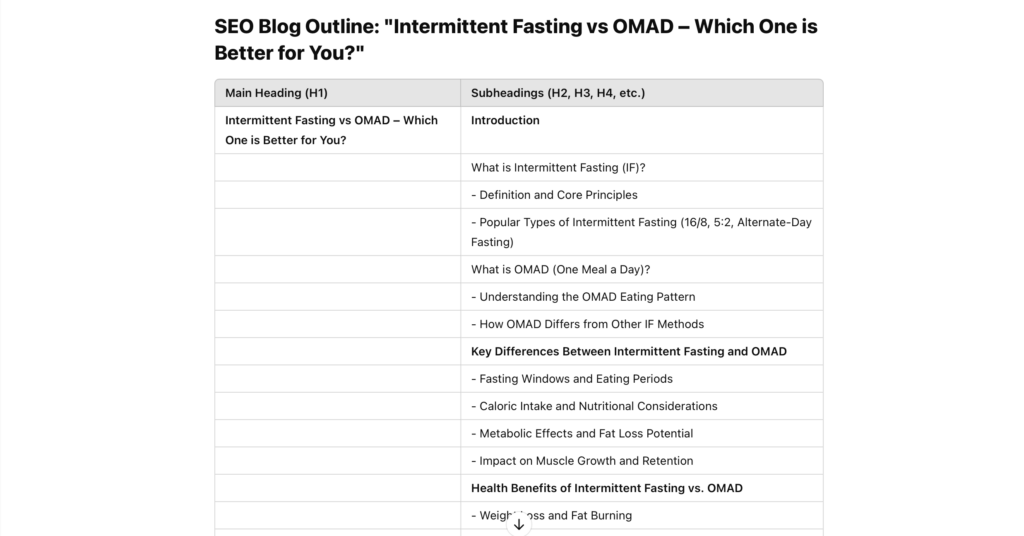Click 'Understanding the OMAD Eating Pattern' row

point(641,297)
